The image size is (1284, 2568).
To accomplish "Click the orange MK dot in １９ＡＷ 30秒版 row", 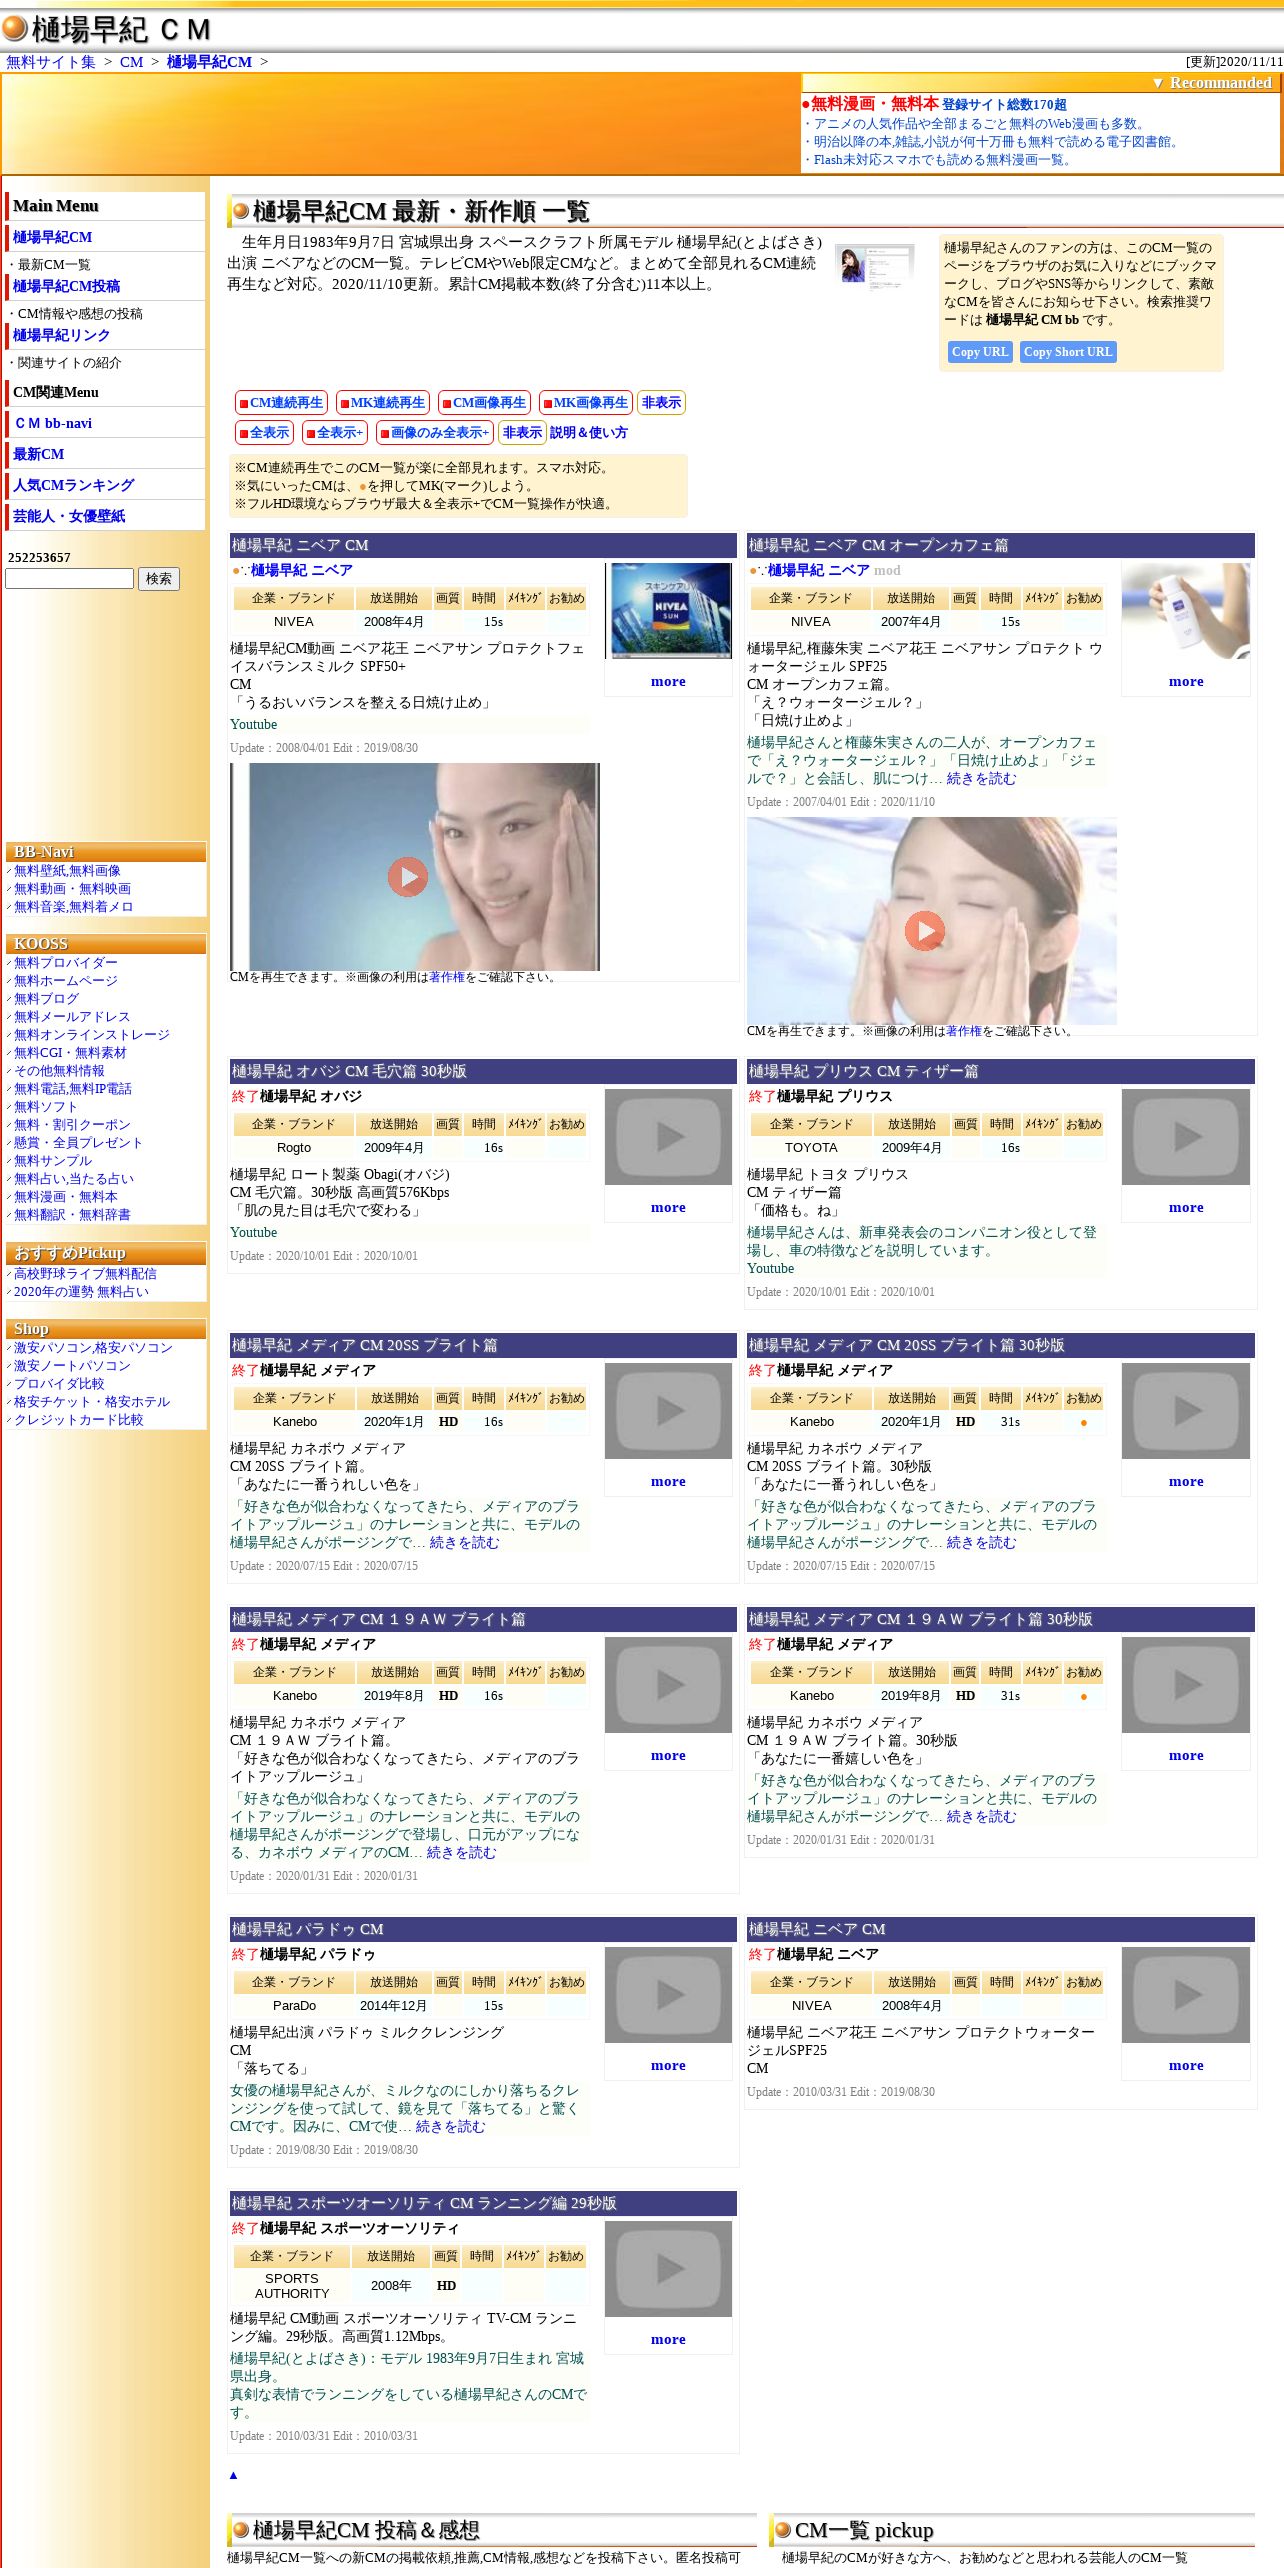I will tap(1083, 1696).
